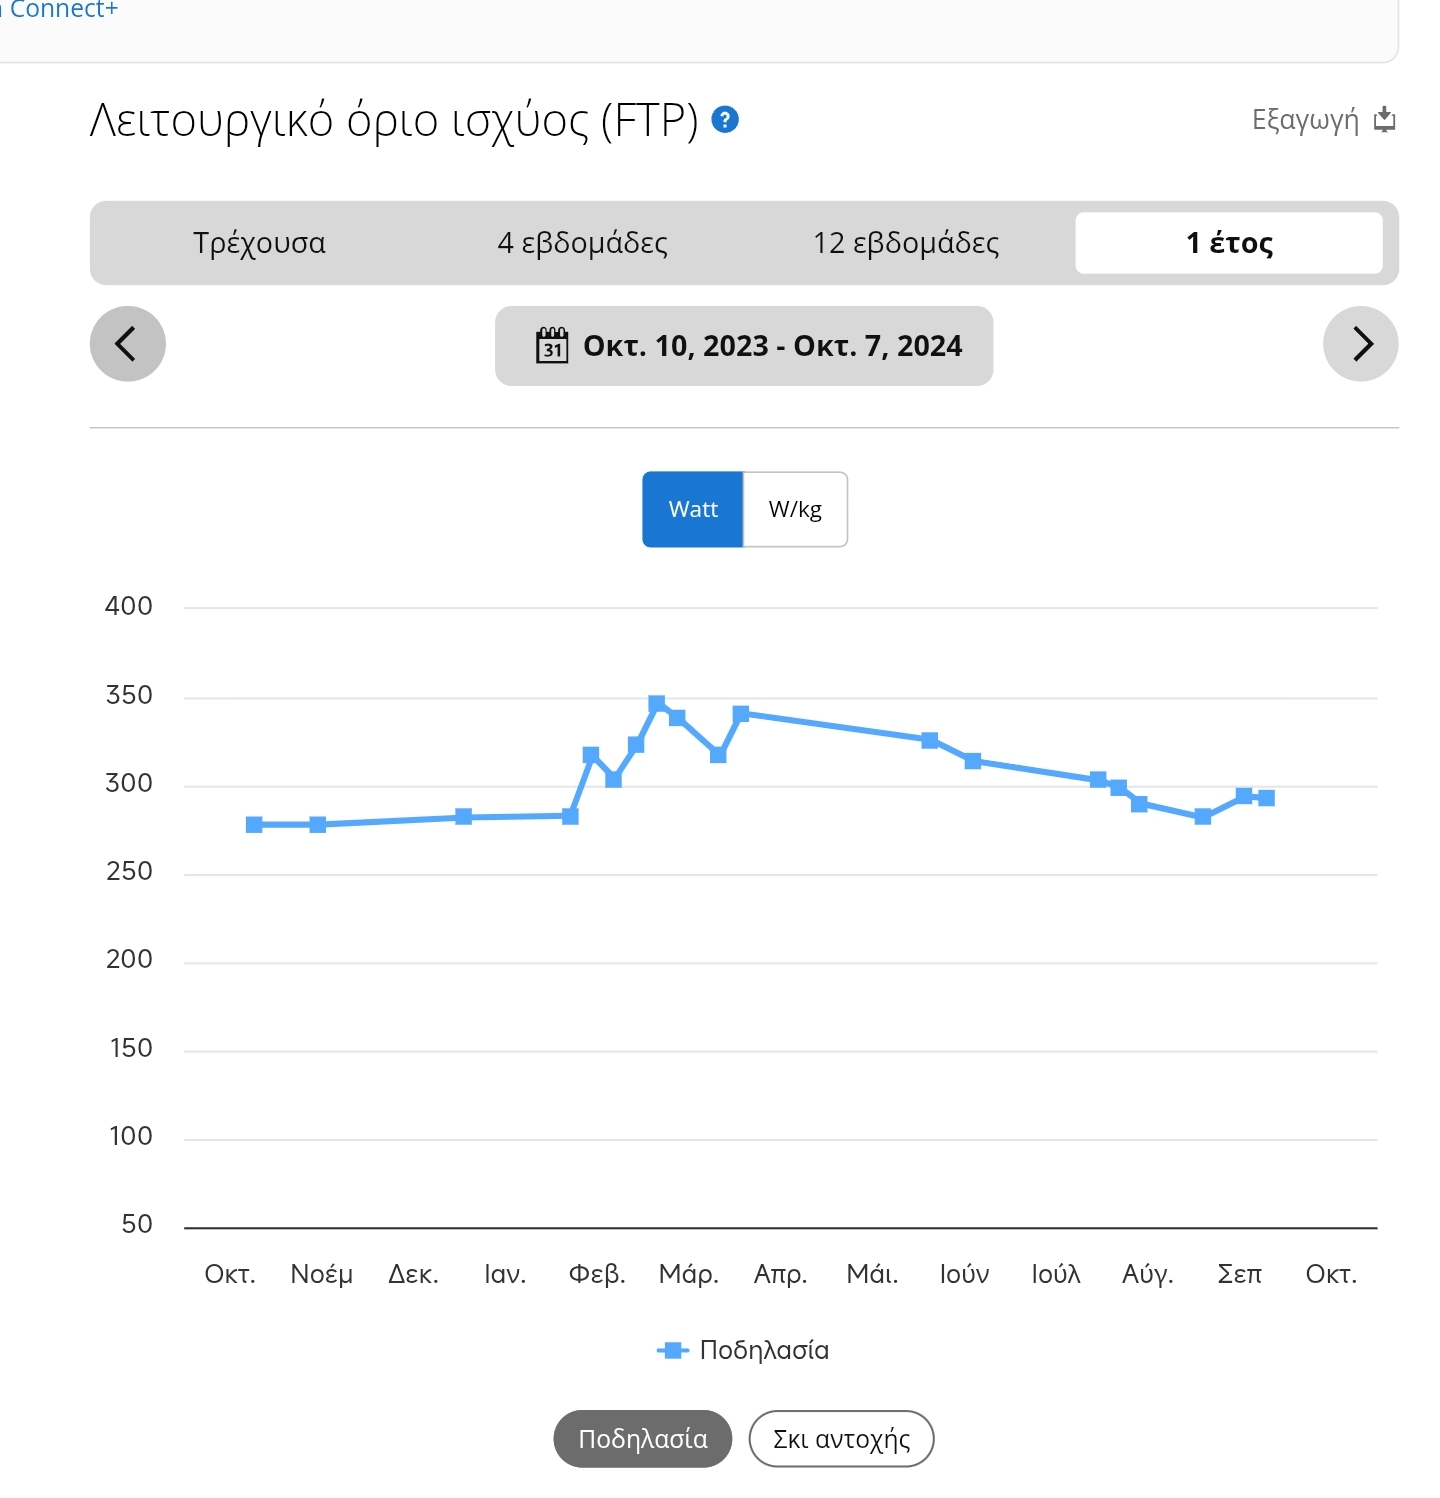Click the highest FTP data point in March

tap(657, 704)
